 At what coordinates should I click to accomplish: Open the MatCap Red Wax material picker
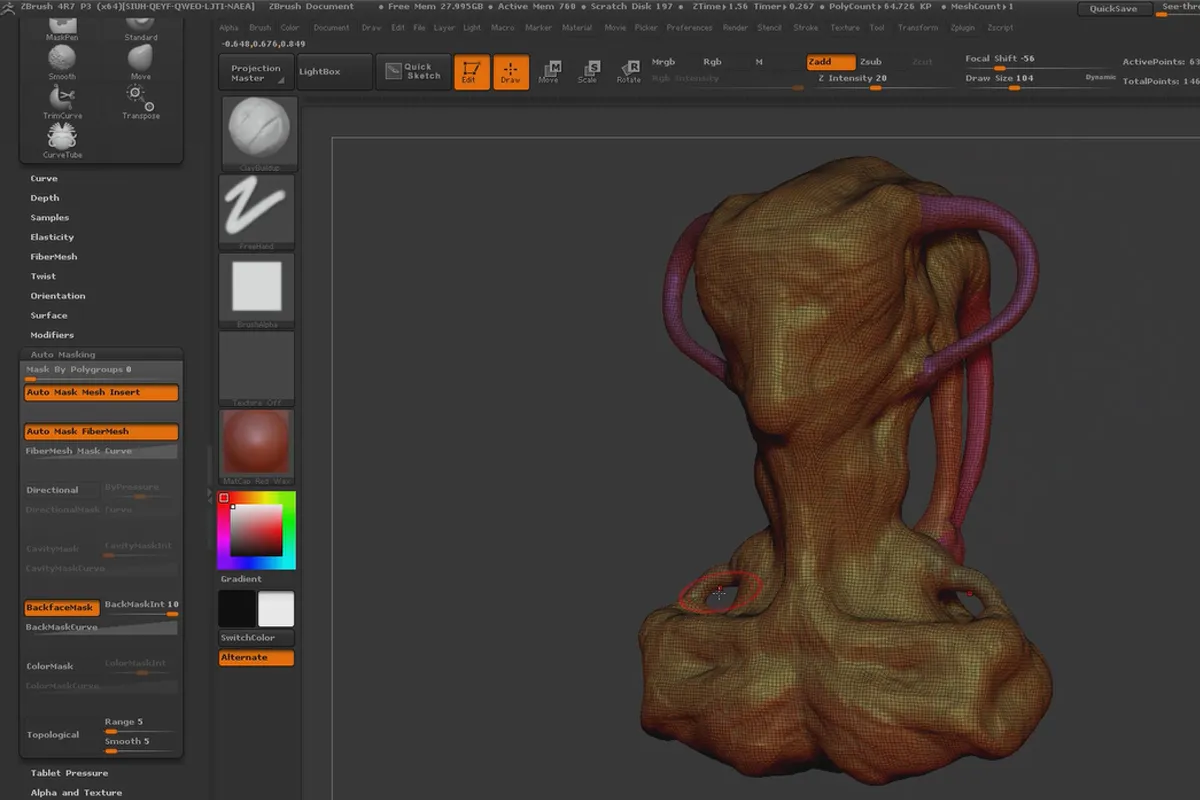pos(257,447)
